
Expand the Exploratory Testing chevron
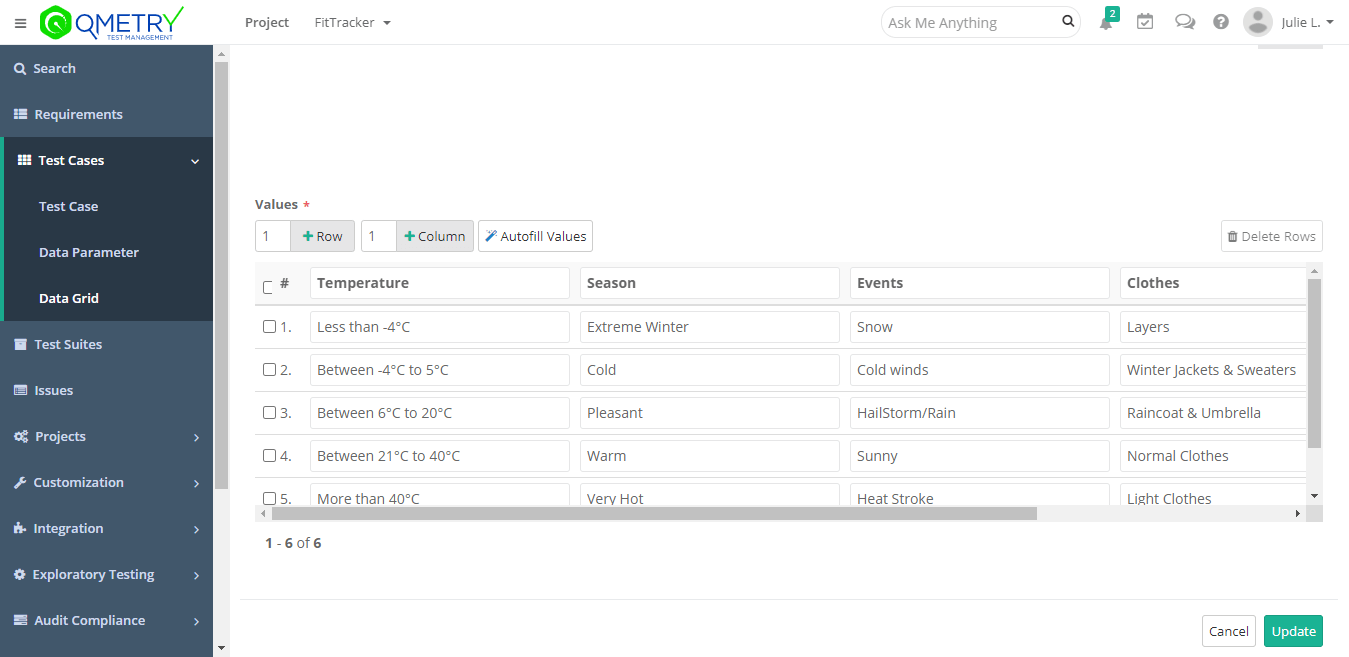point(196,575)
